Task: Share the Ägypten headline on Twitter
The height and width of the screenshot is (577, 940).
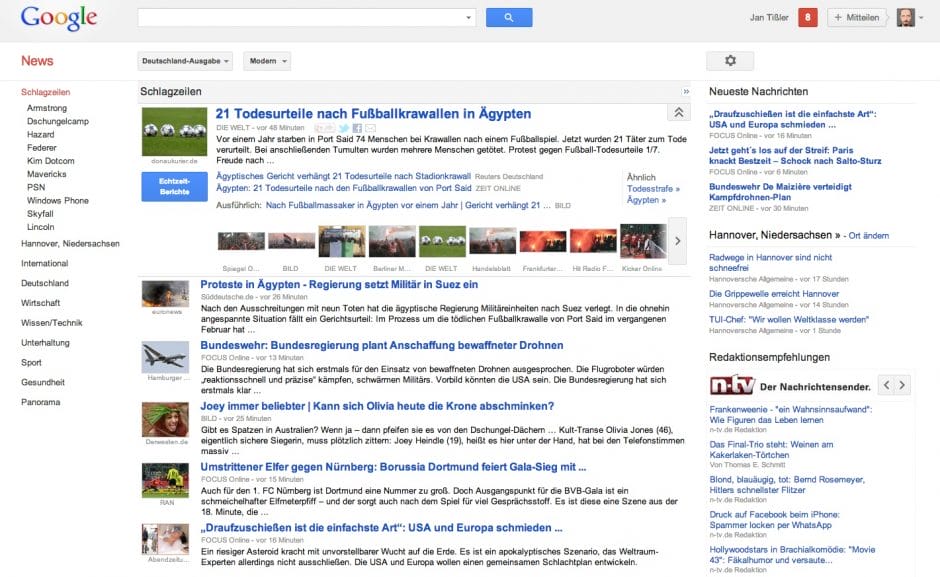Action: [x=344, y=128]
